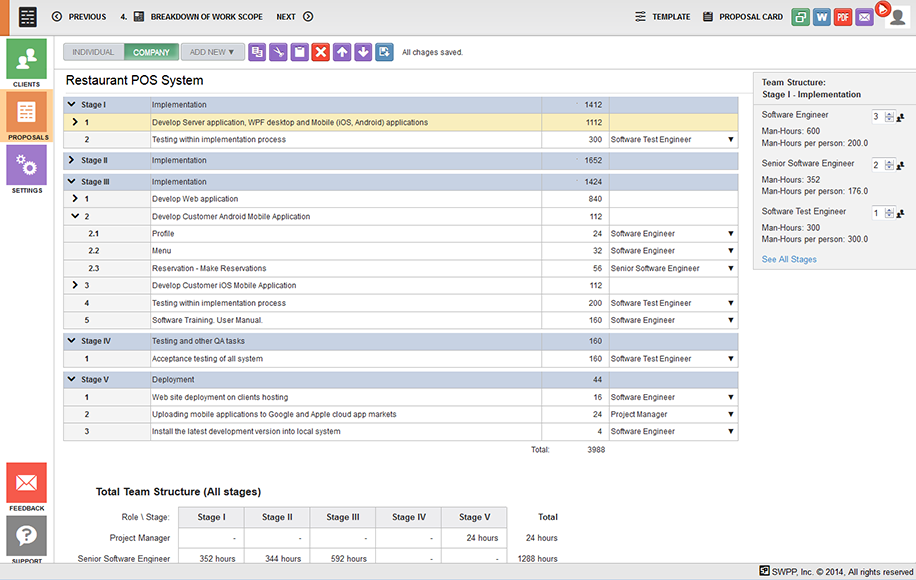Collapse Stage V section
The width and height of the screenshot is (916, 580).
[x=71, y=379]
